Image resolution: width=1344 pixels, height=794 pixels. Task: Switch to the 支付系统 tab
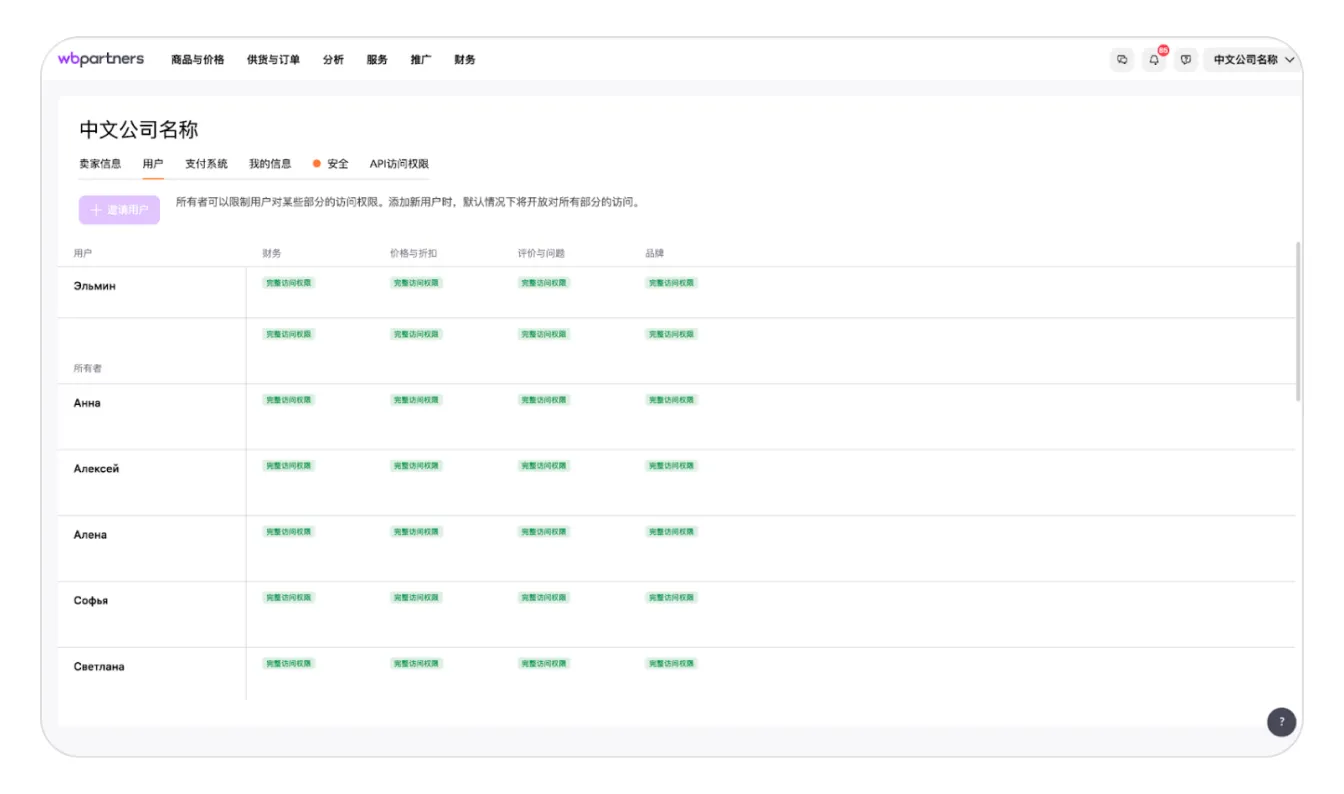coord(206,164)
